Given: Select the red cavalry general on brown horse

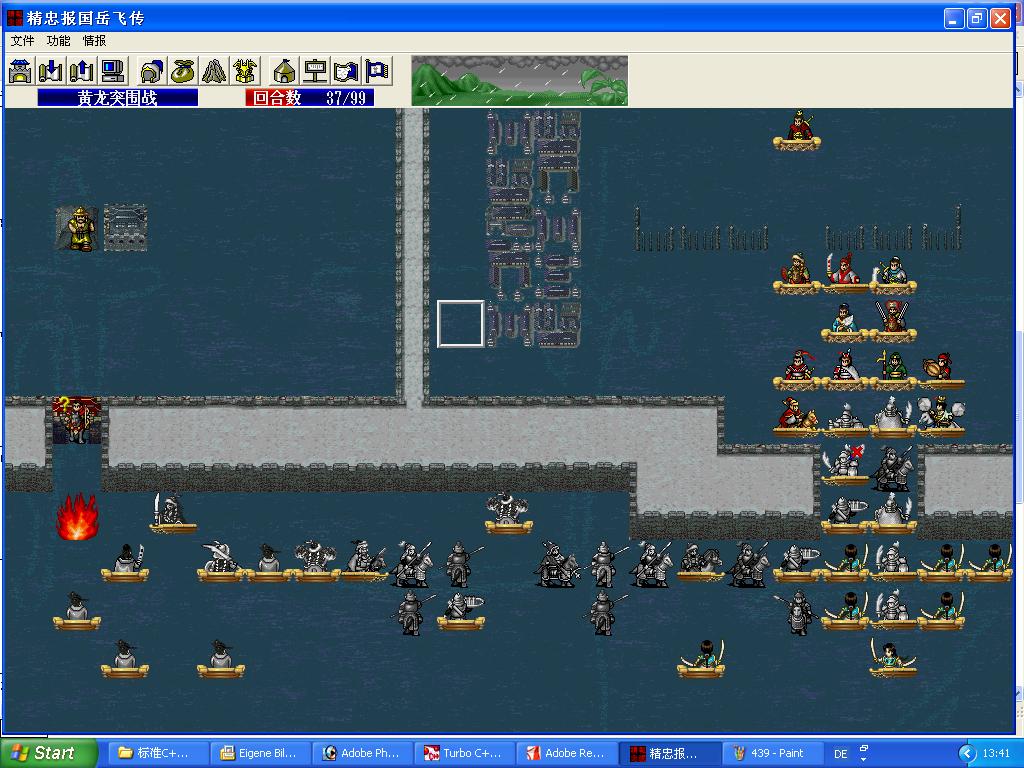Looking at the screenshot, I should 797,416.
